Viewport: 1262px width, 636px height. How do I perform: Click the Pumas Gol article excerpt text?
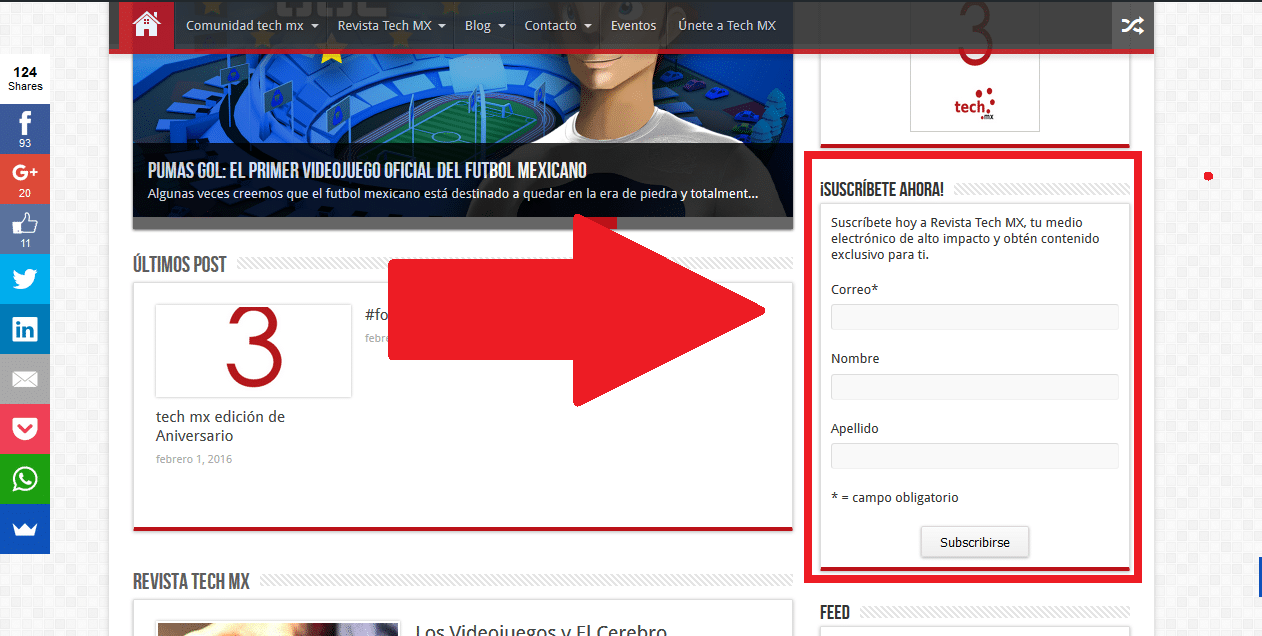coord(453,193)
